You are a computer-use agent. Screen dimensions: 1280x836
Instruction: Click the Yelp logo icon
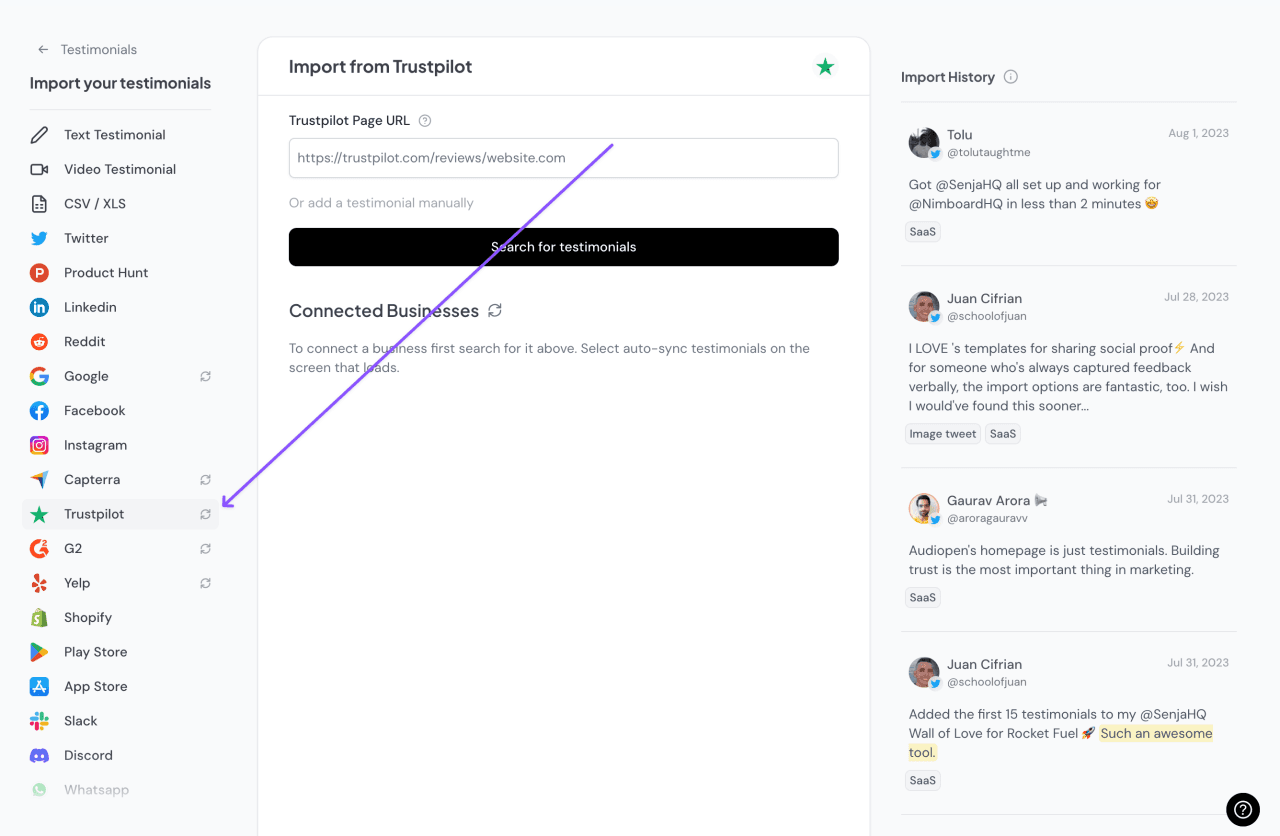click(x=39, y=583)
